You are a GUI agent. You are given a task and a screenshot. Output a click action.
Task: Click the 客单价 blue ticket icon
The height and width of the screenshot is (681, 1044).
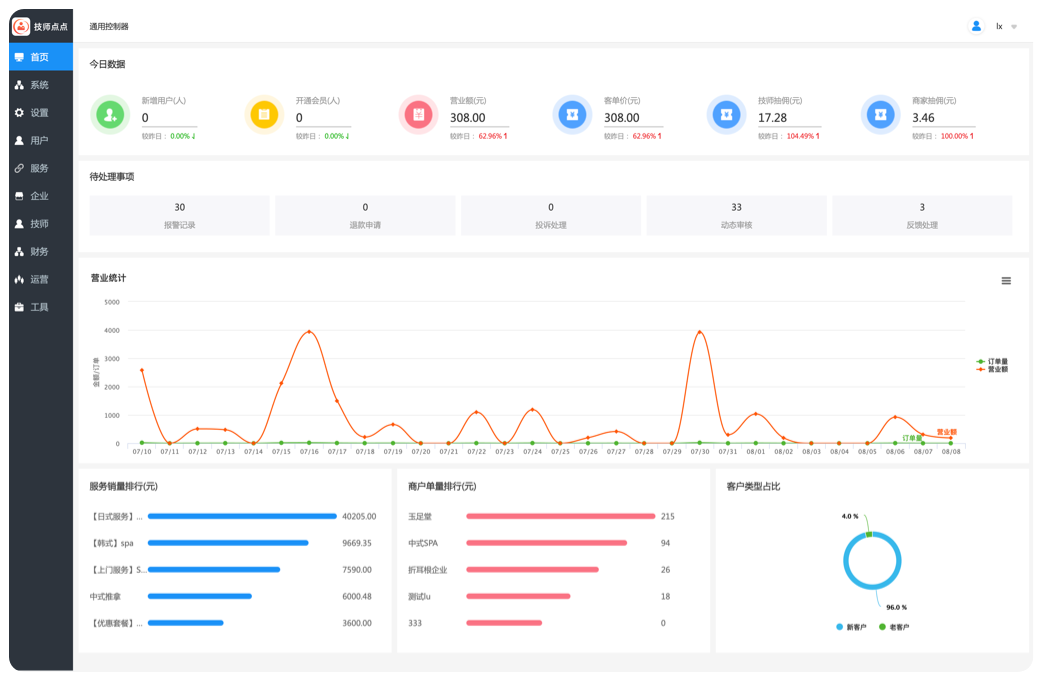pos(572,115)
